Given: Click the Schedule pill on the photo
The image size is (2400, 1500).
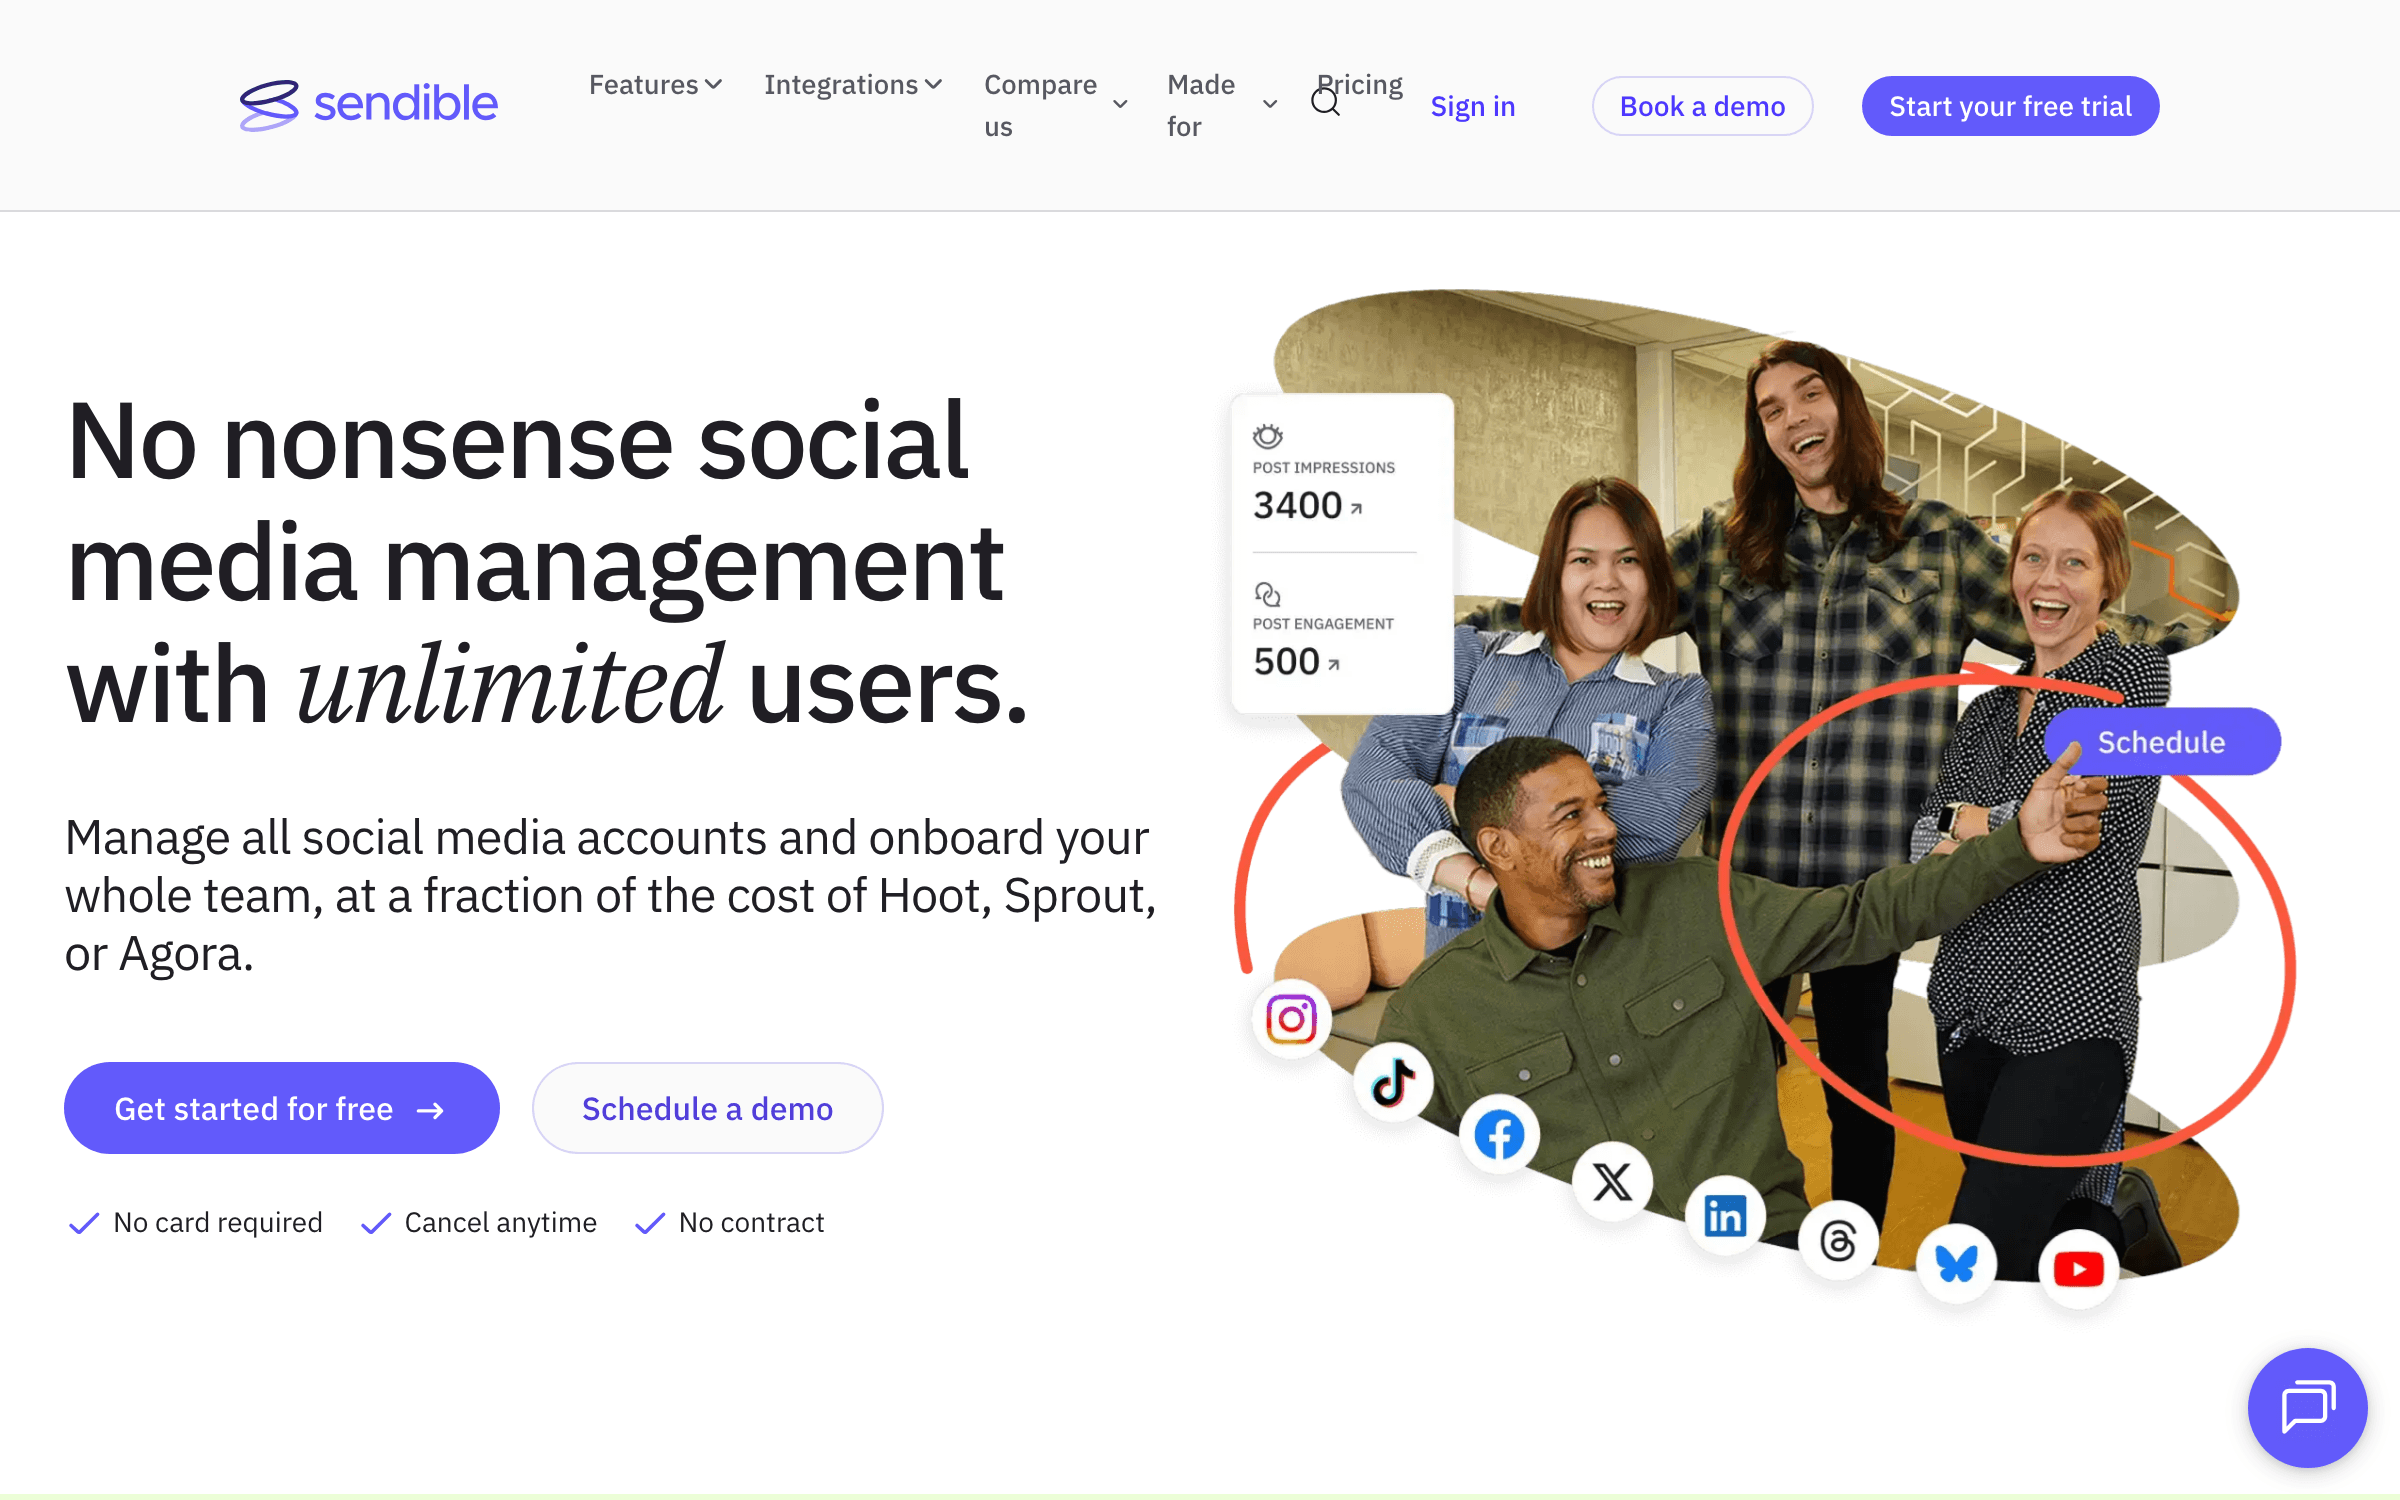Looking at the screenshot, I should coord(2162,742).
